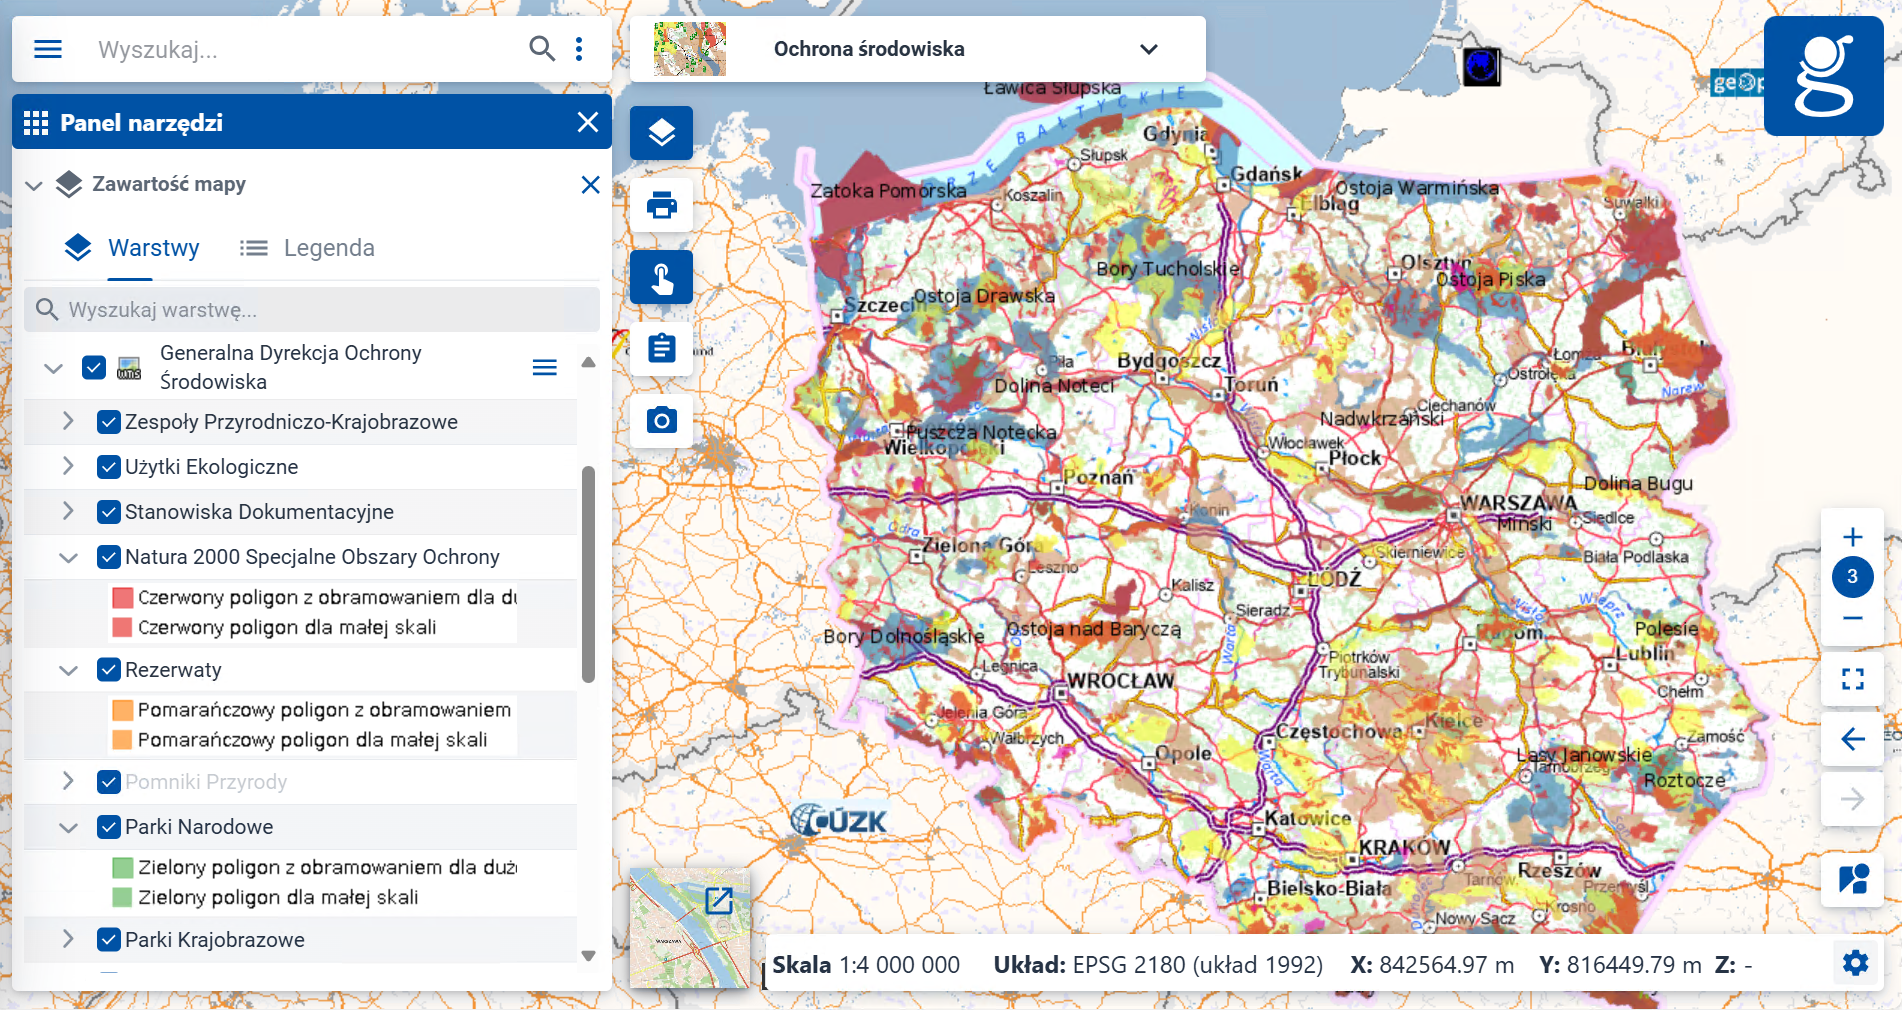Expand the Parki Krajobrazowe tree item
The width and height of the screenshot is (1902, 1010).
(x=67, y=940)
